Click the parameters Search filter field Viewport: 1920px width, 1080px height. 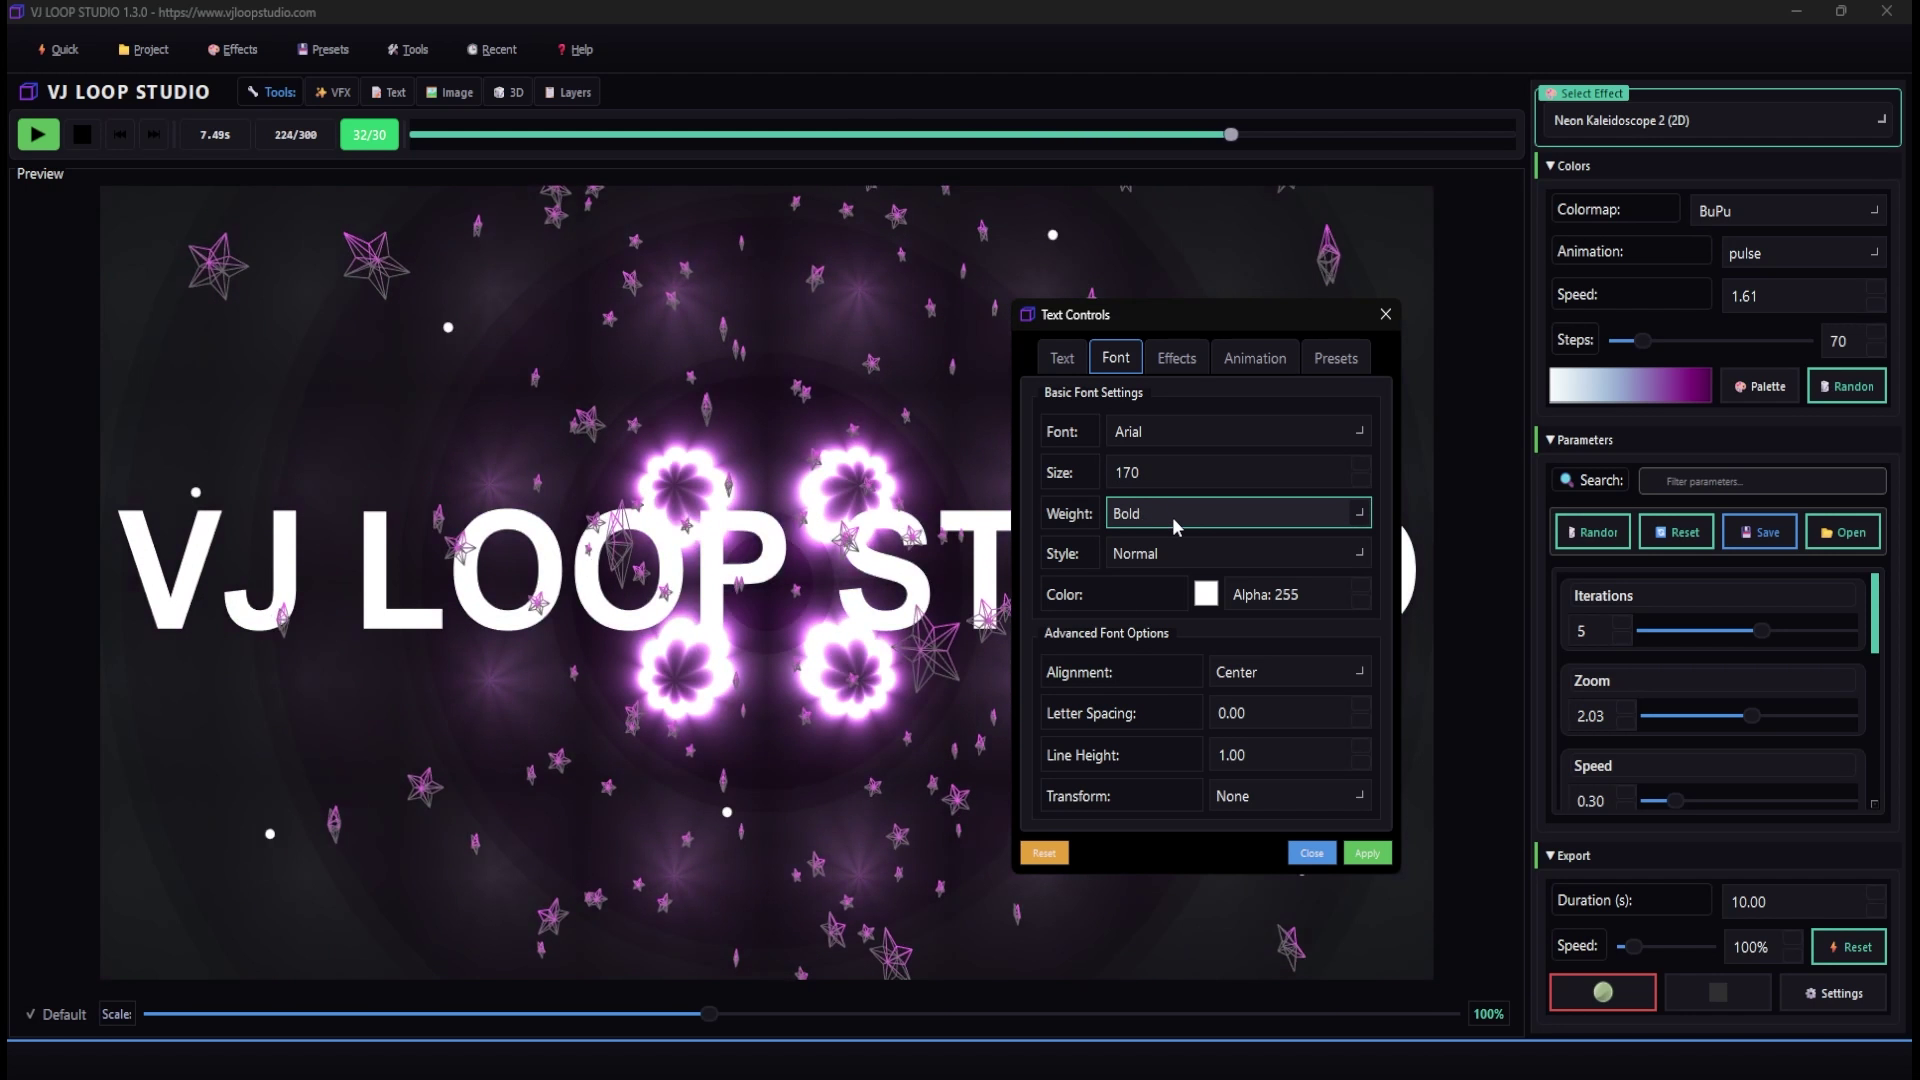click(1761, 481)
